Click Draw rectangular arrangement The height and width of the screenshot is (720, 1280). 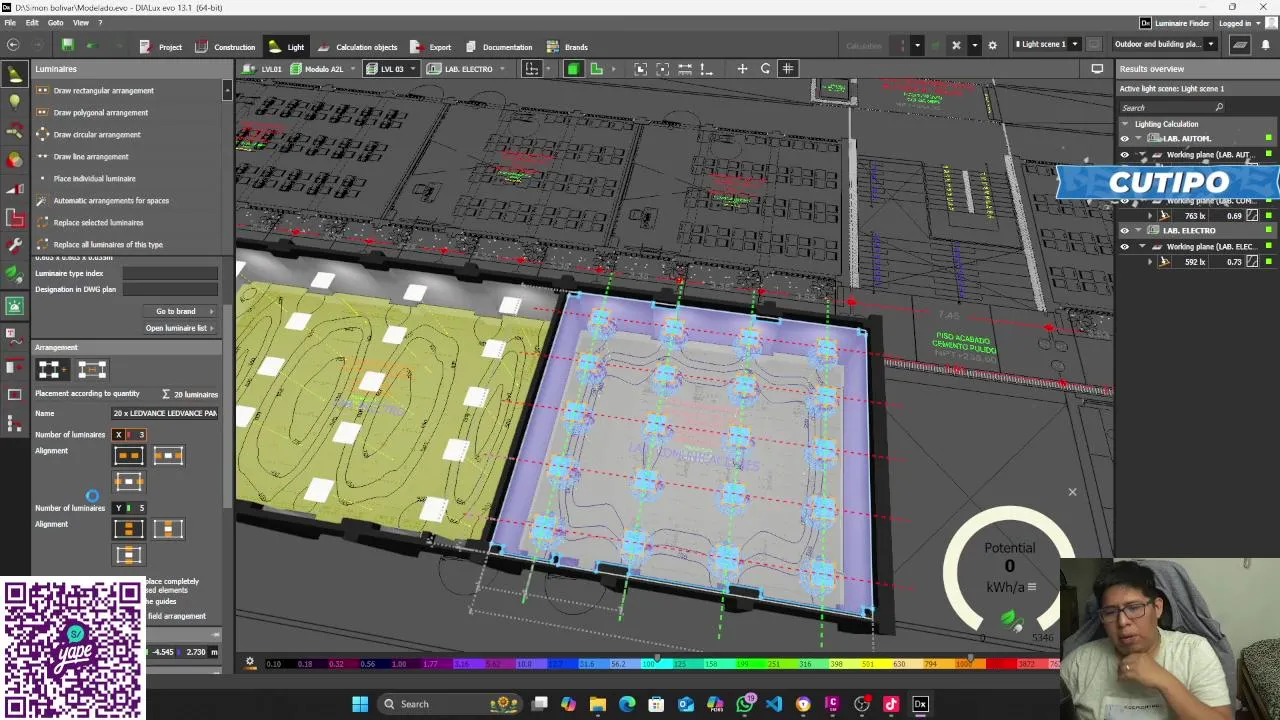tap(103, 91)
